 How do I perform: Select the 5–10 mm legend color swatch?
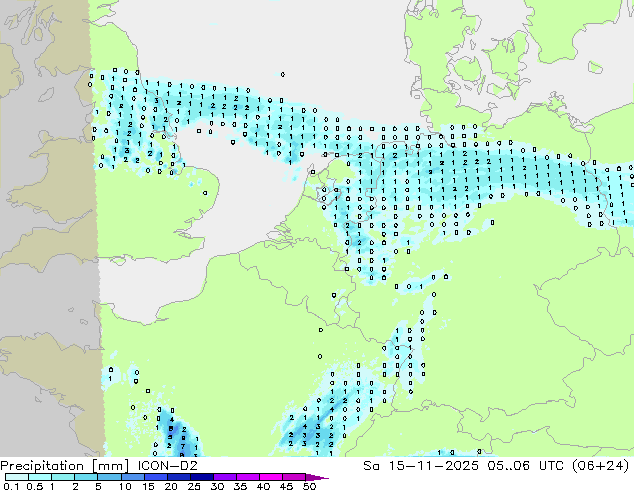109,477
